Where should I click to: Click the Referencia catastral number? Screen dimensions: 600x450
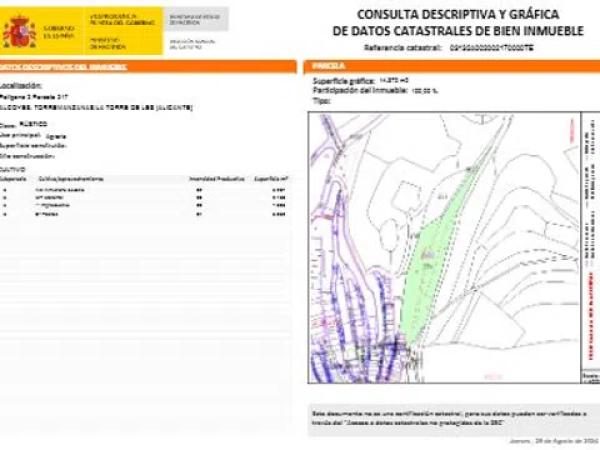[x=498, y=47]
